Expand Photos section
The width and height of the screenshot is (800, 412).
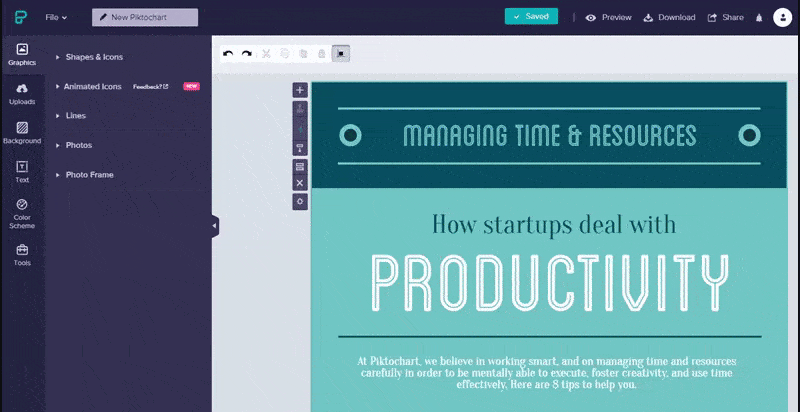74,145
